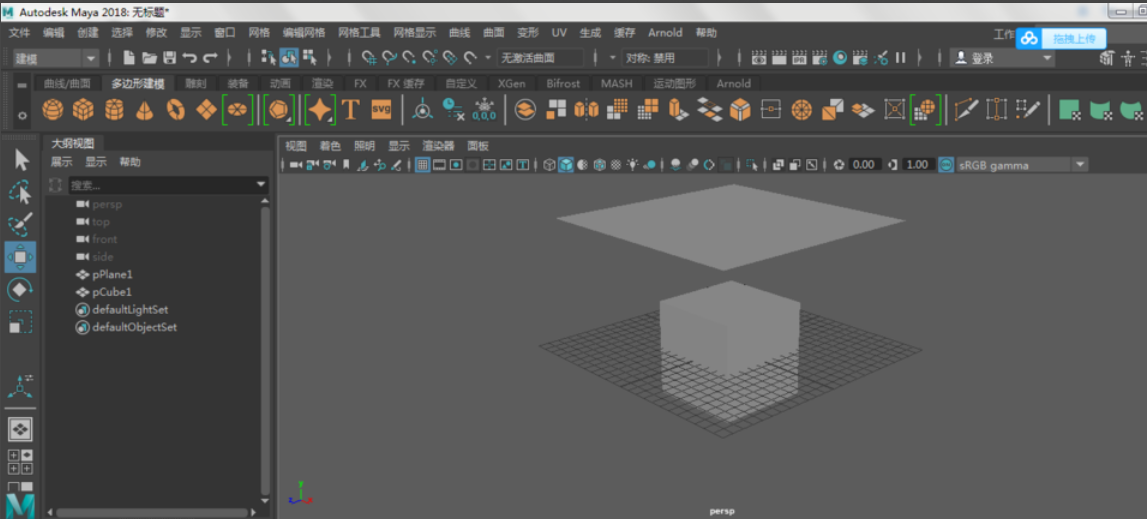Open the Arnold menu in menu bar

(665, 33)
